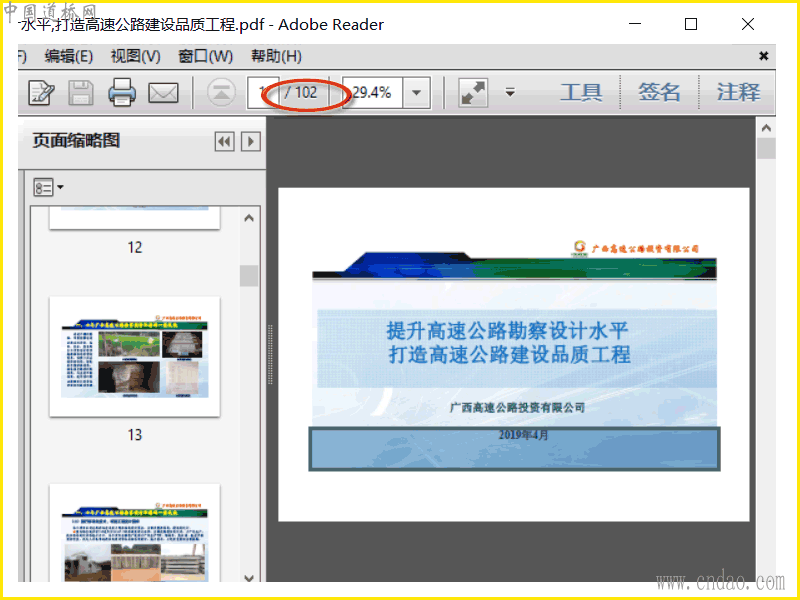Click the page label 13 under thumbnail
The image size is (800, 600).
coord(135,435)
